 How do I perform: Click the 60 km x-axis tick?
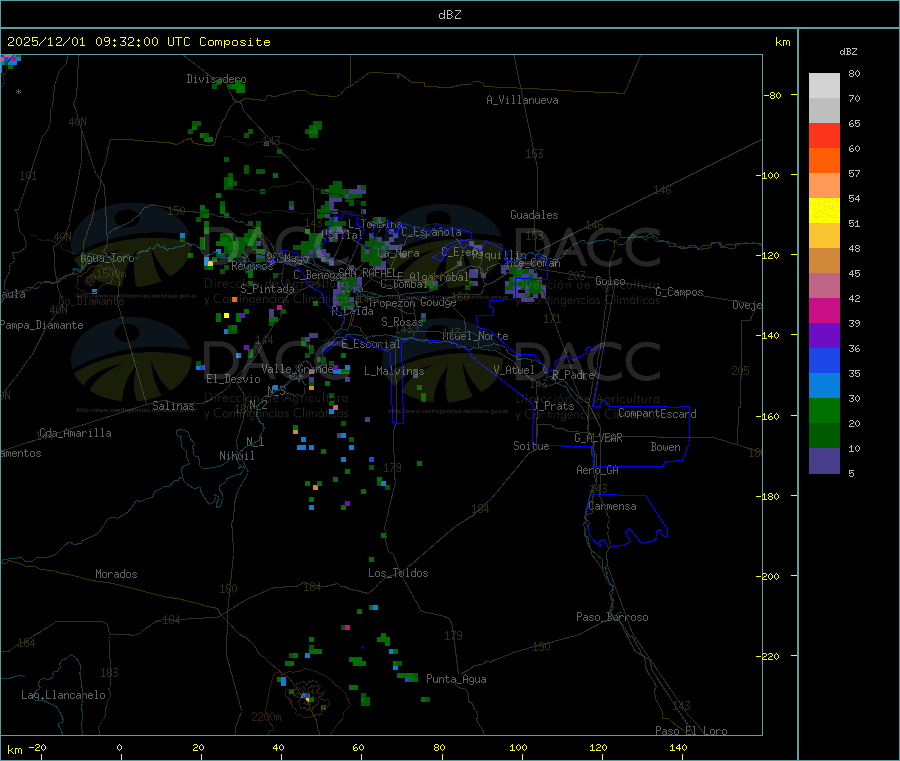pyautogui.click(x=358, y=747)
